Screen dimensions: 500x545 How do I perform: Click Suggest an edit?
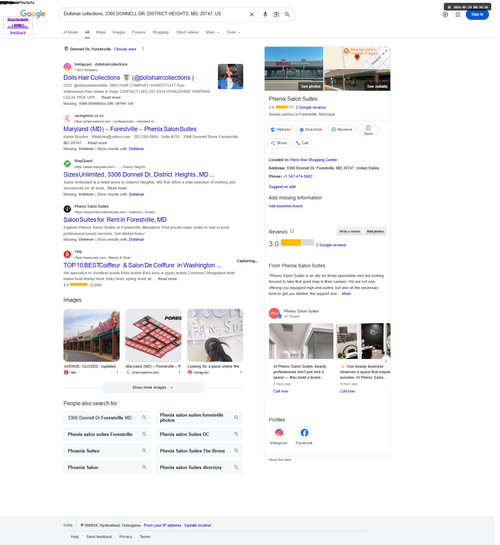282,187
